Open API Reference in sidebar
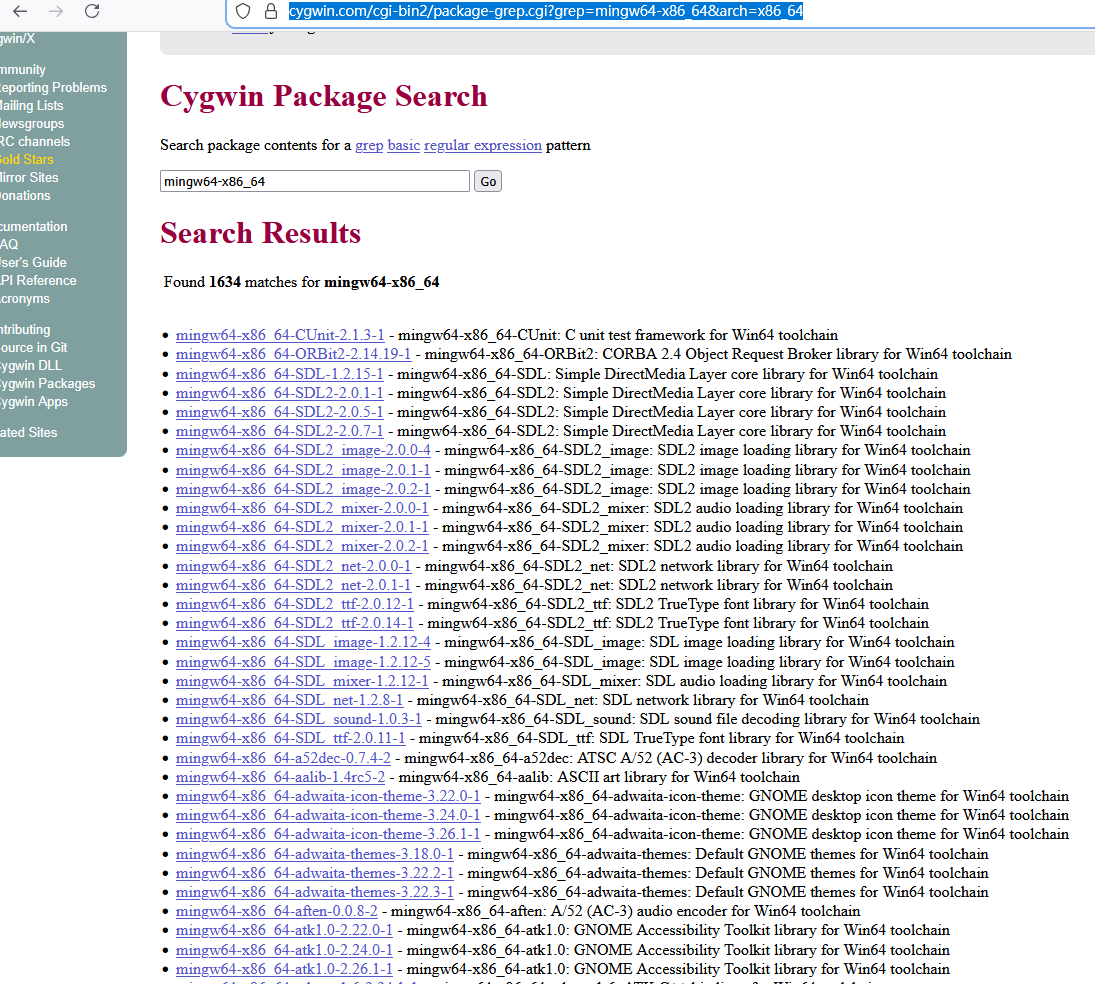Screen dimensions: 1095x984 [x=38, y=280]
